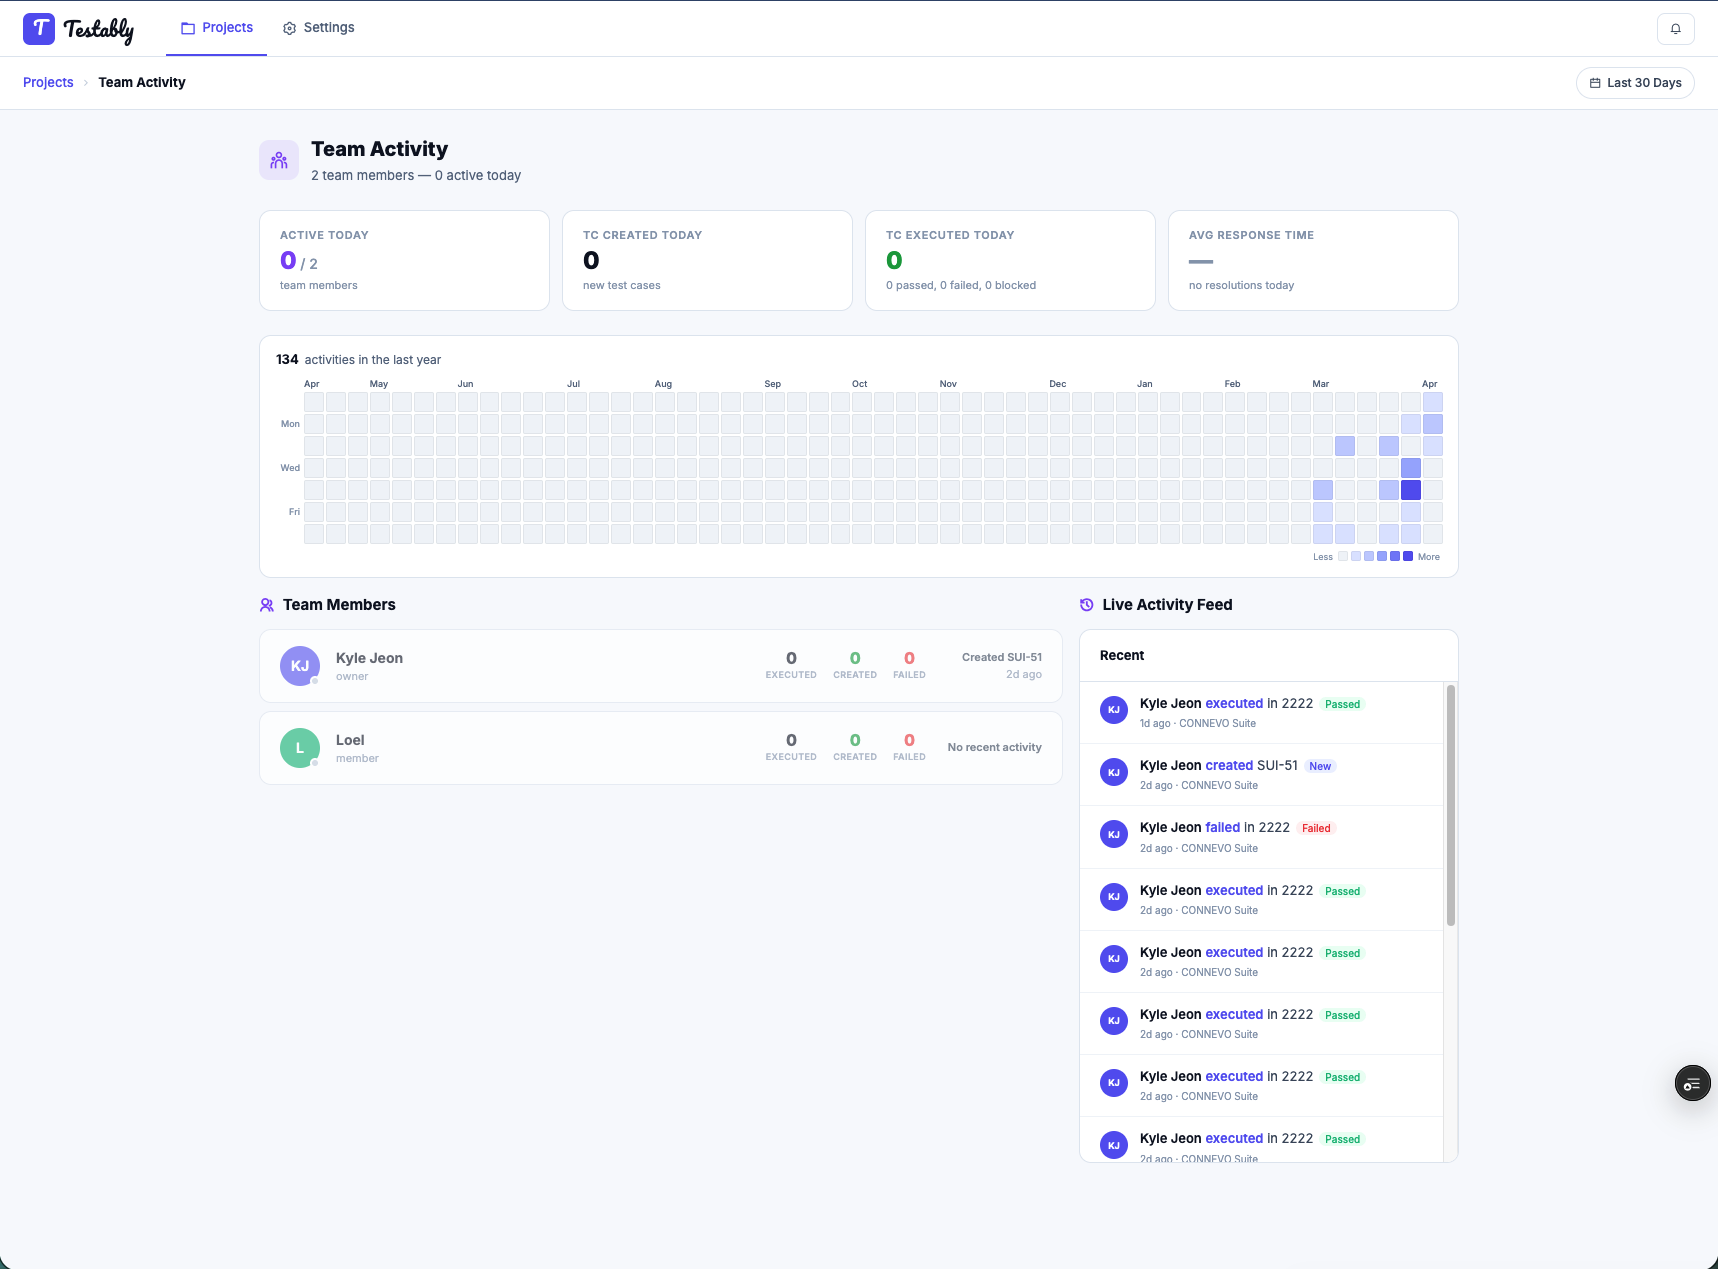Click the darkest heatmap cell in April column

[x=1411, y=490]
